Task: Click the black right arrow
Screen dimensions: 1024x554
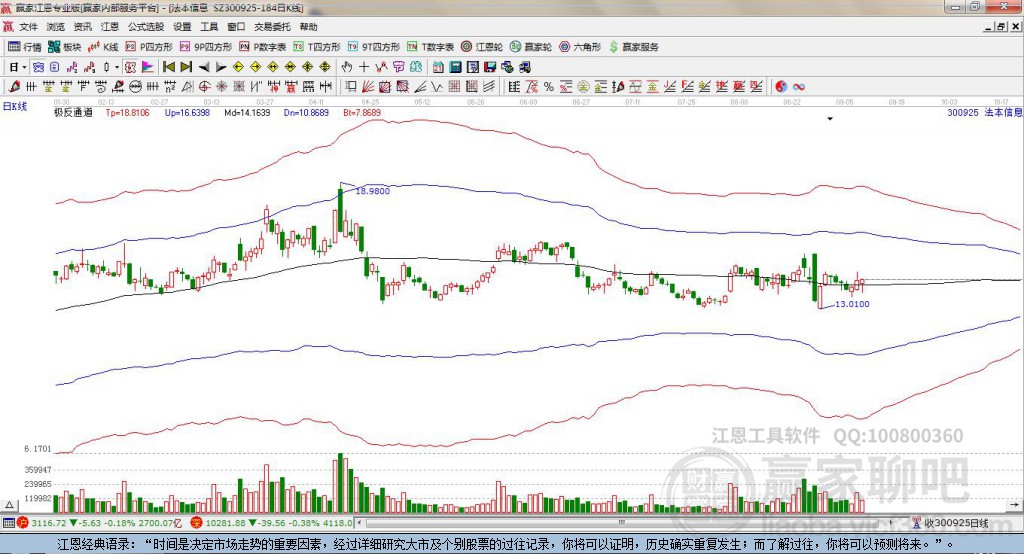Action: coord(221,67)
